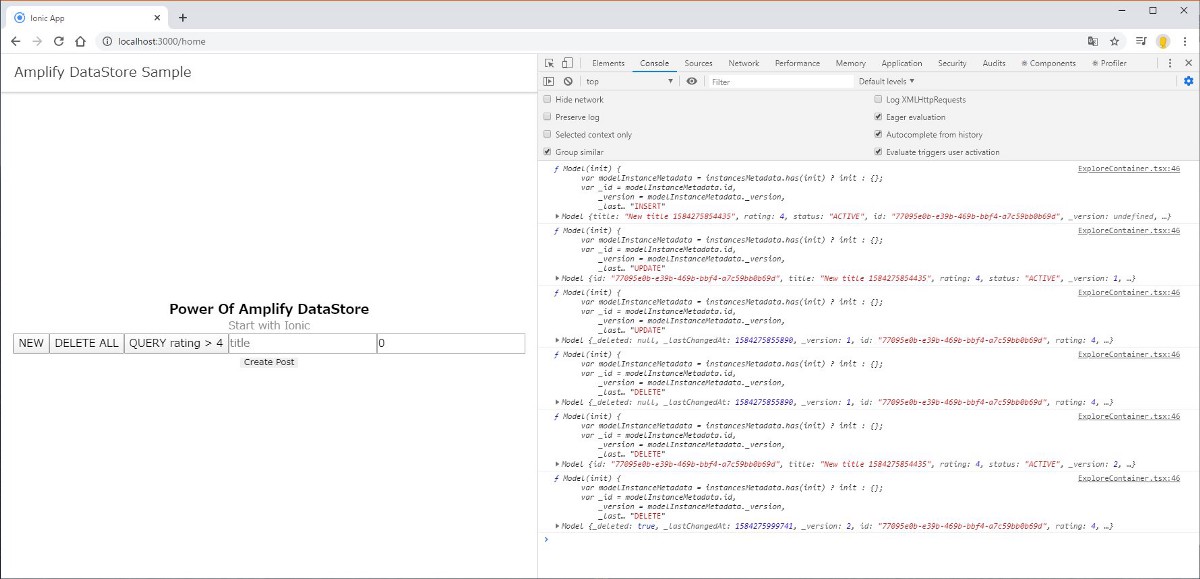Click the Create Post button
The image size is (1200, 579).
pyautogui.click(x=269, y=362)
